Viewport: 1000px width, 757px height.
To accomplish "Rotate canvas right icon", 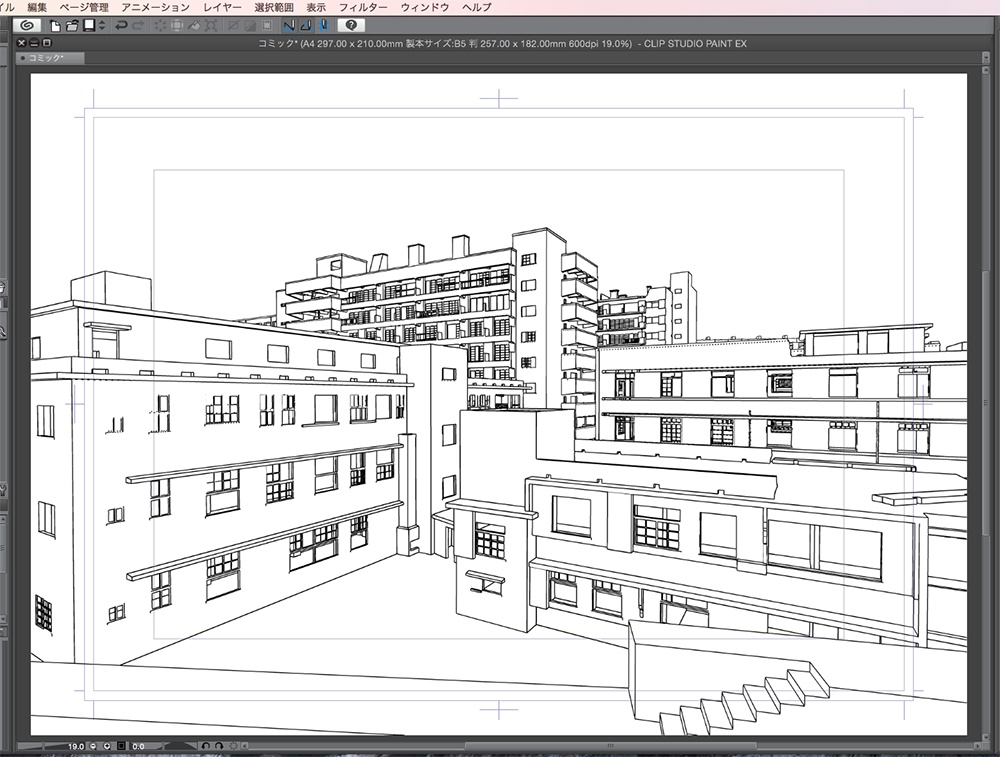I will coord(219,746).
